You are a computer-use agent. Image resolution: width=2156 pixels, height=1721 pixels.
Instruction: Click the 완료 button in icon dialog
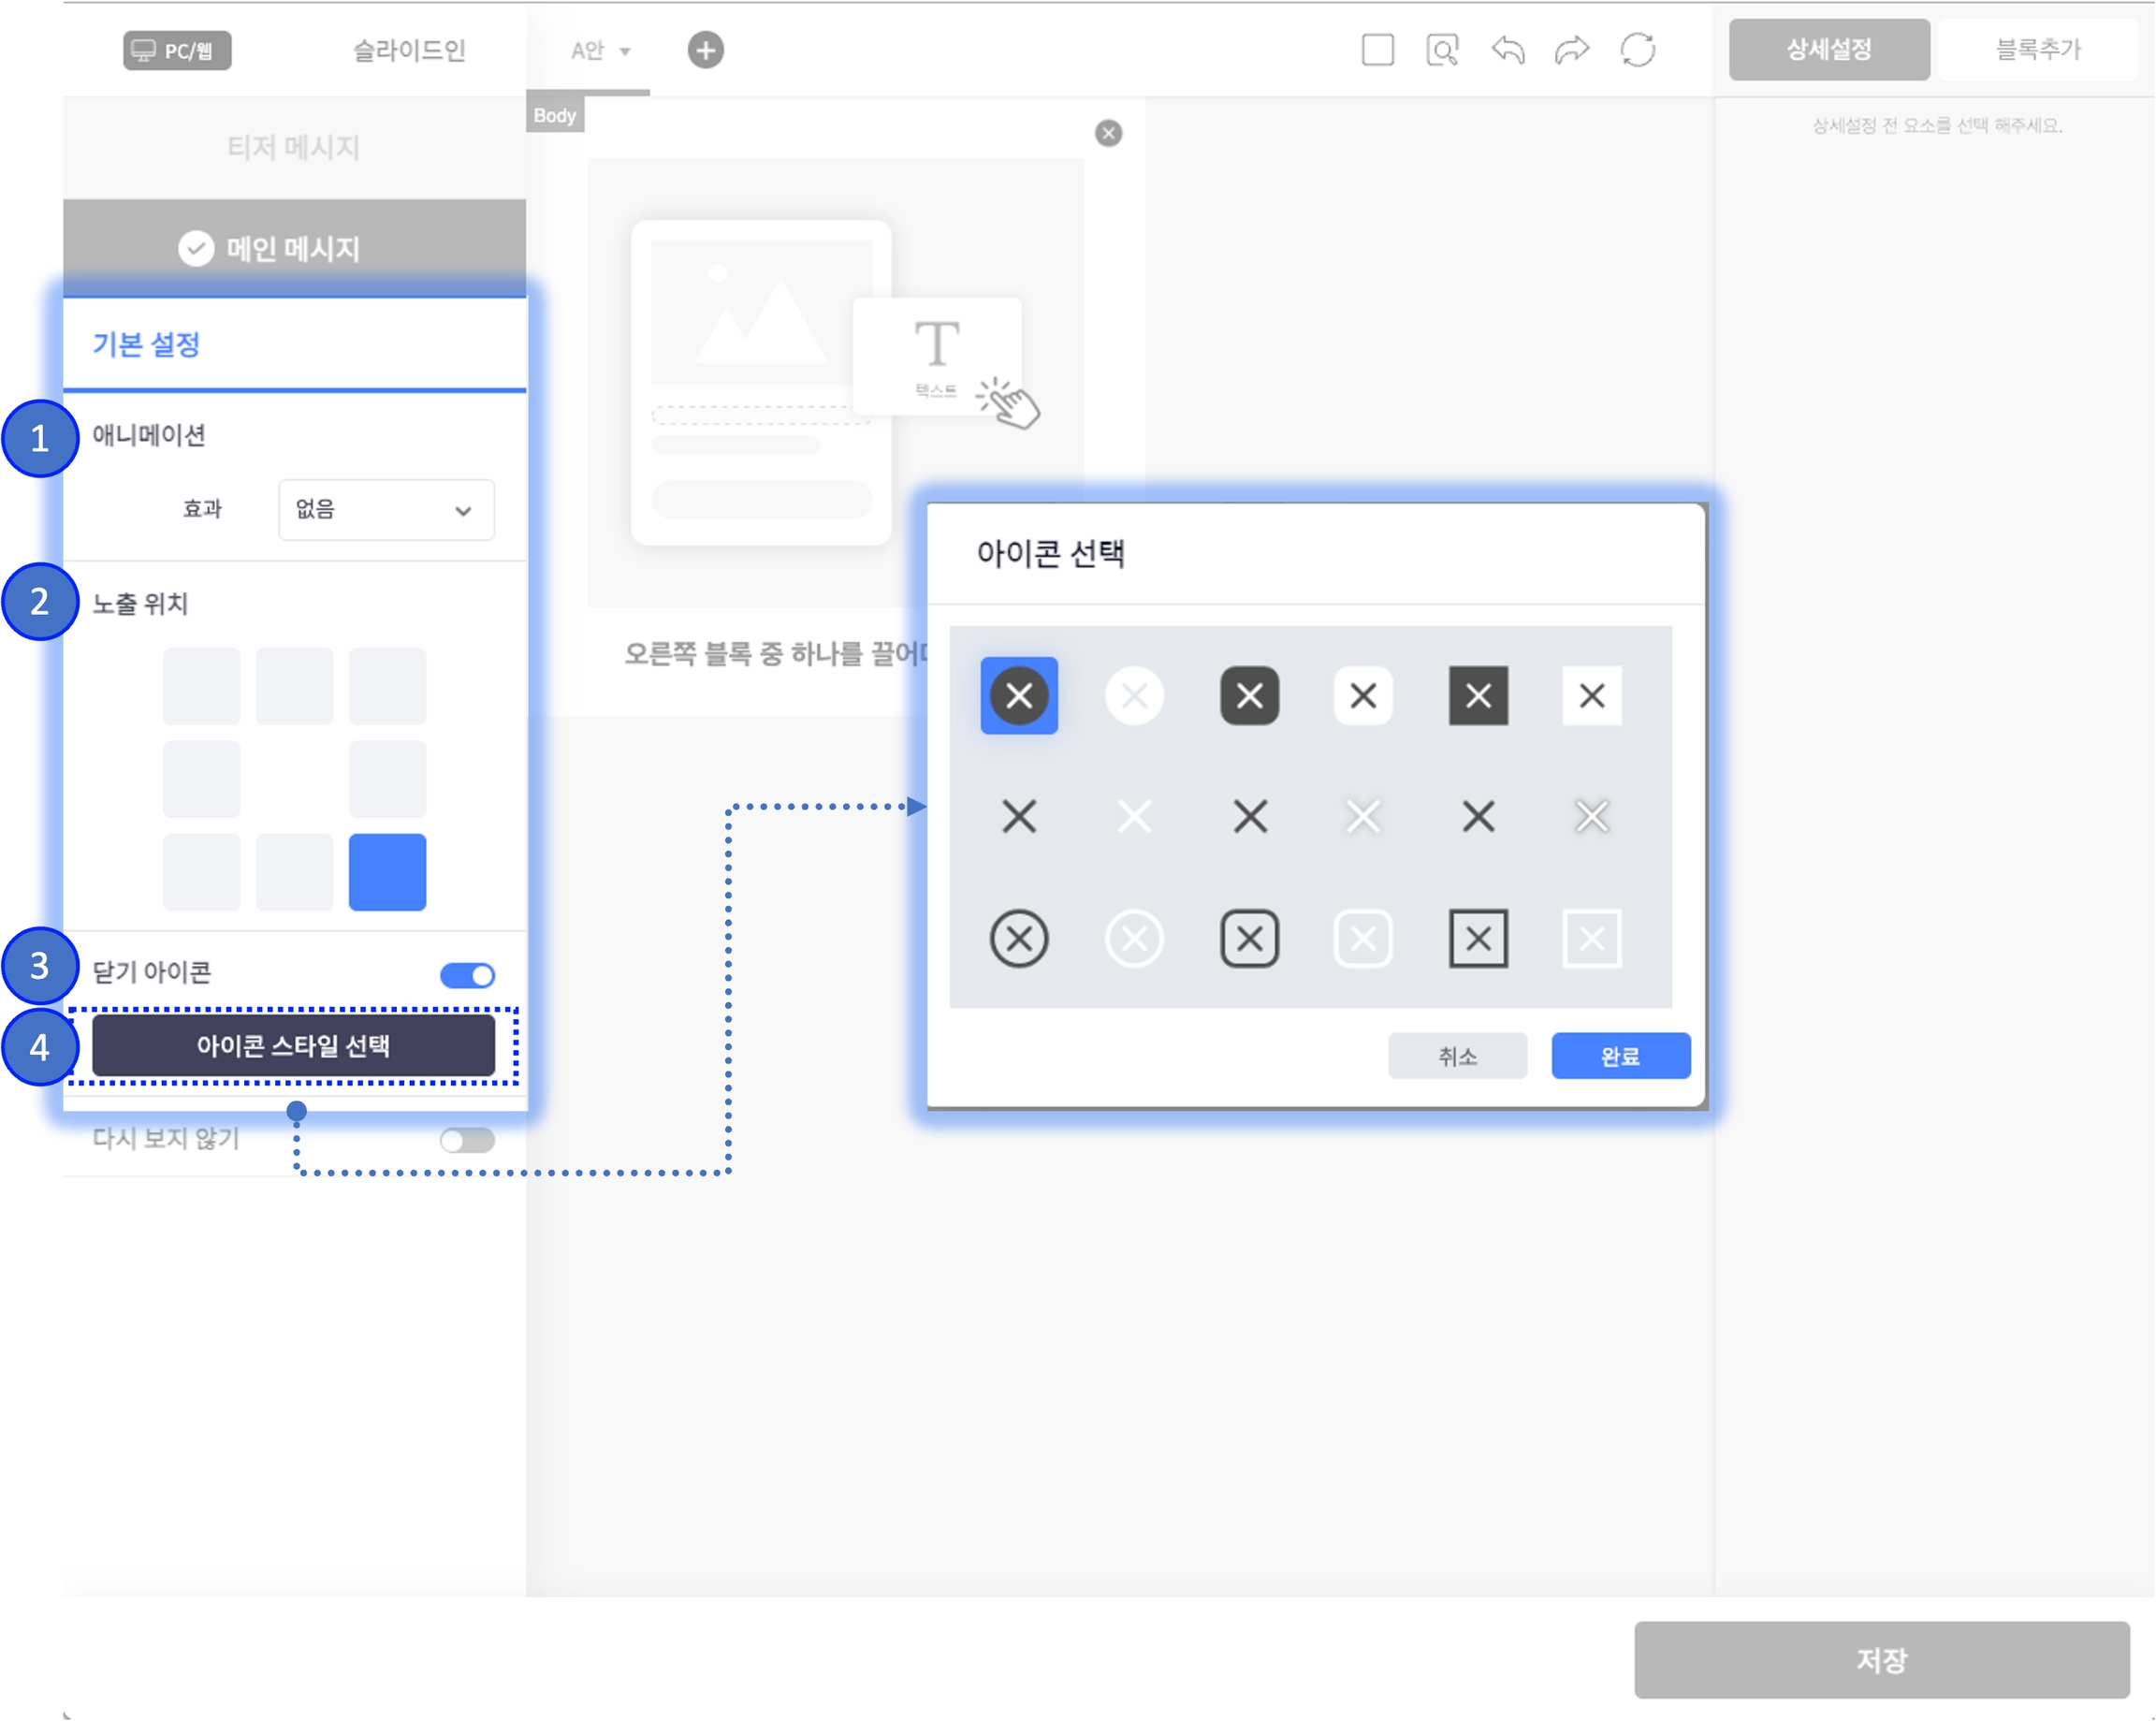click(x=1620, y=1056)
